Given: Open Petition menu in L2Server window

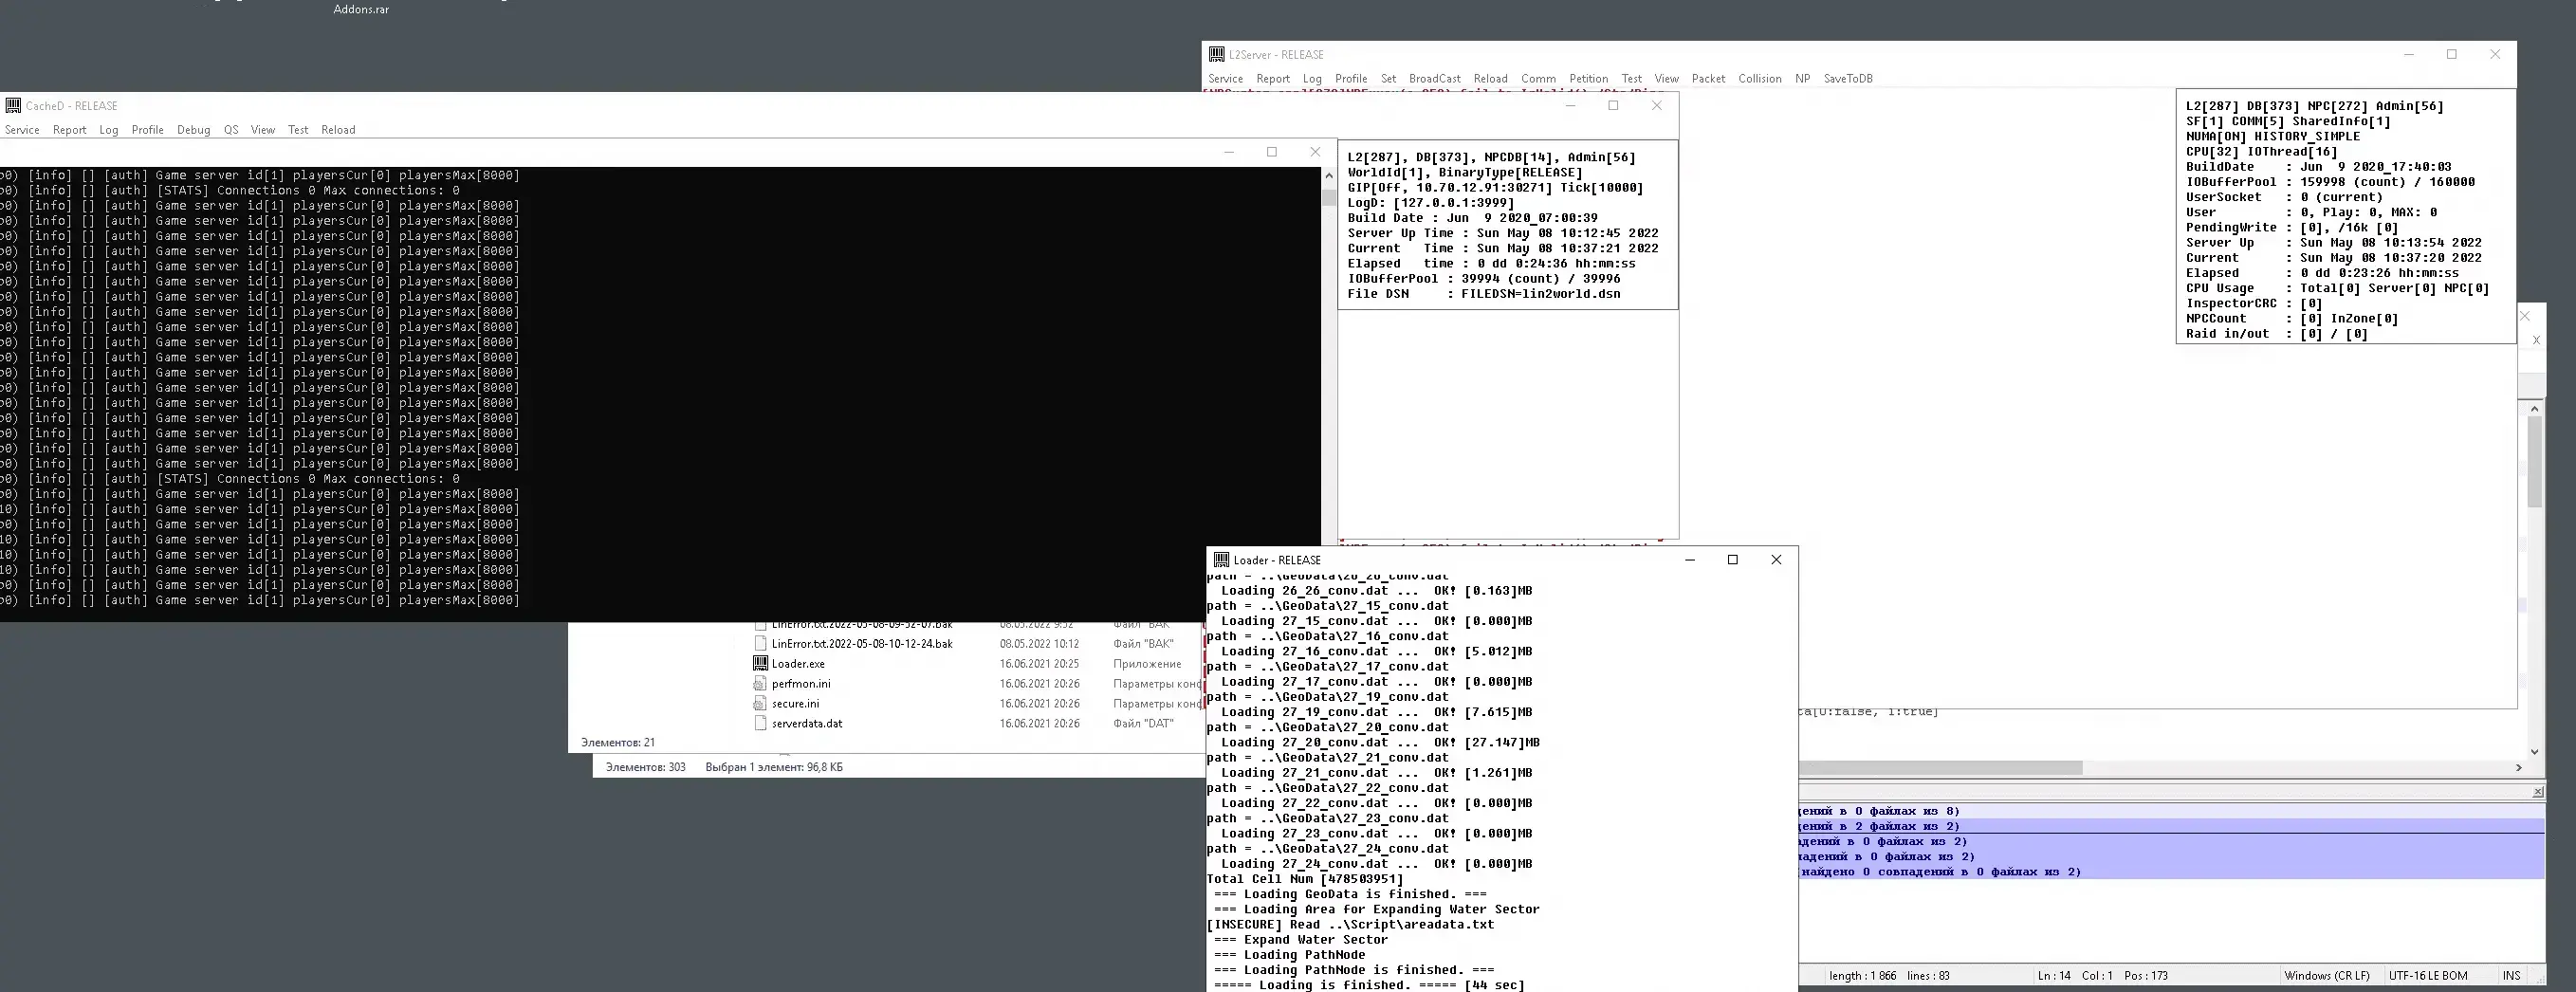Looking at the screenshot, I should point(1588,79).
